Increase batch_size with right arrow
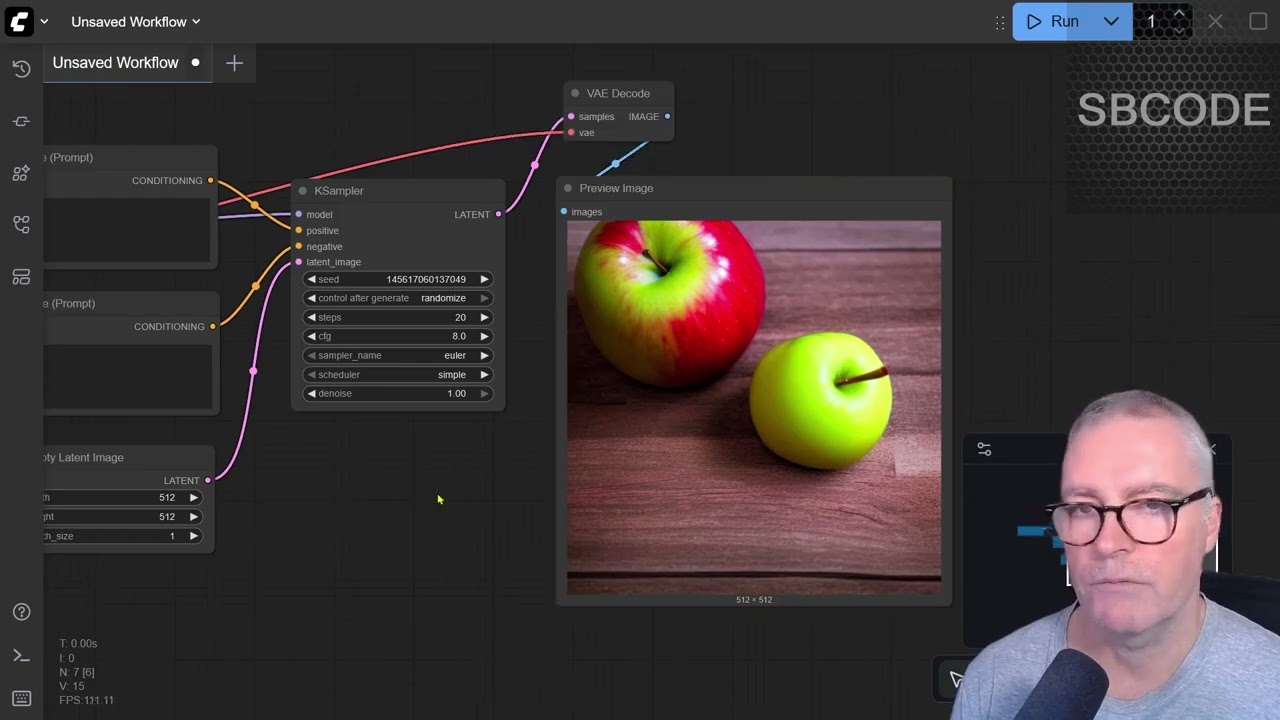Viewport: 1280px width, 720px height. 194,536
